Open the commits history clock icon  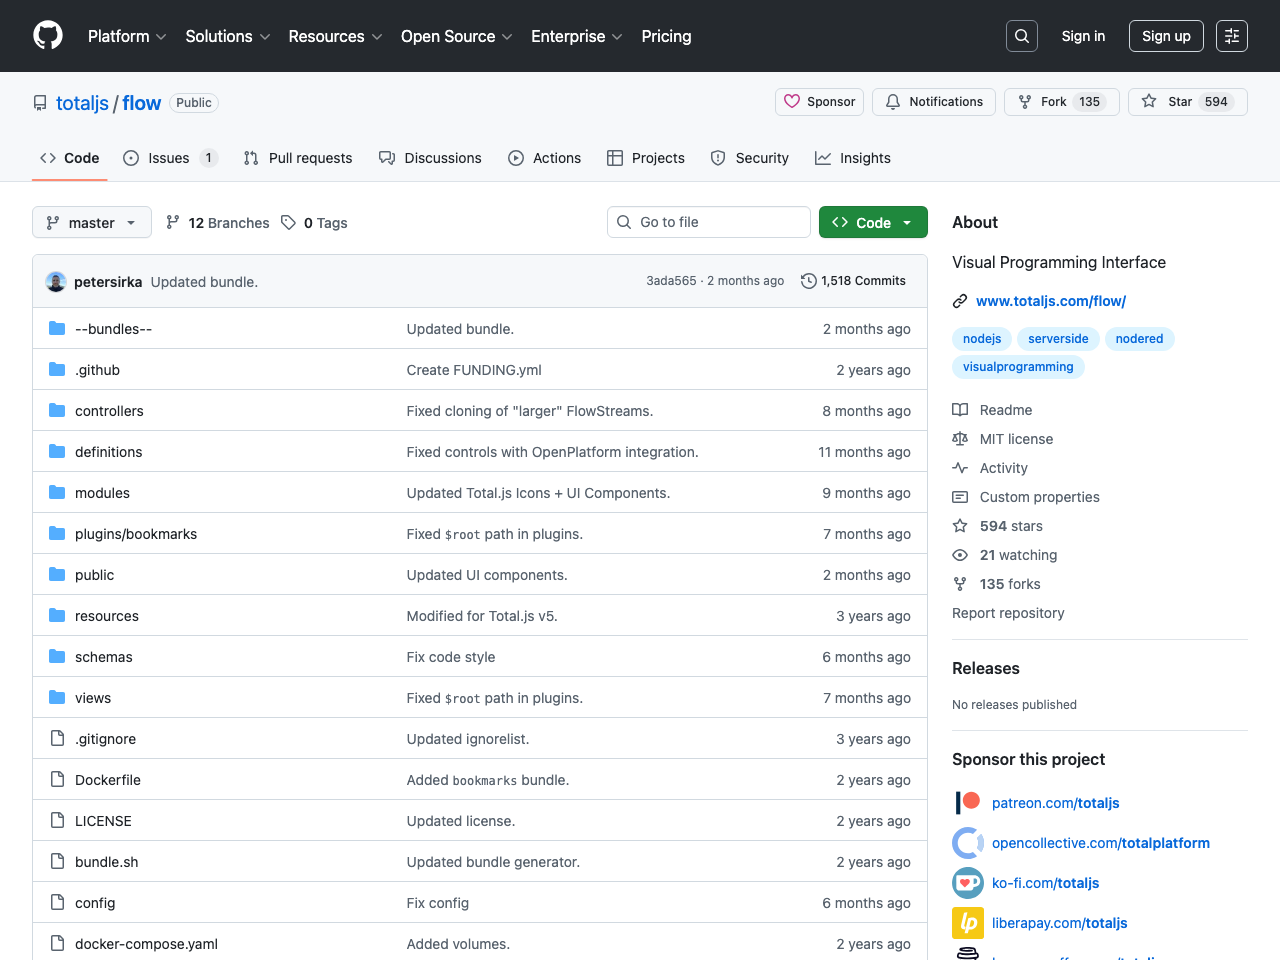pos(808,281)
